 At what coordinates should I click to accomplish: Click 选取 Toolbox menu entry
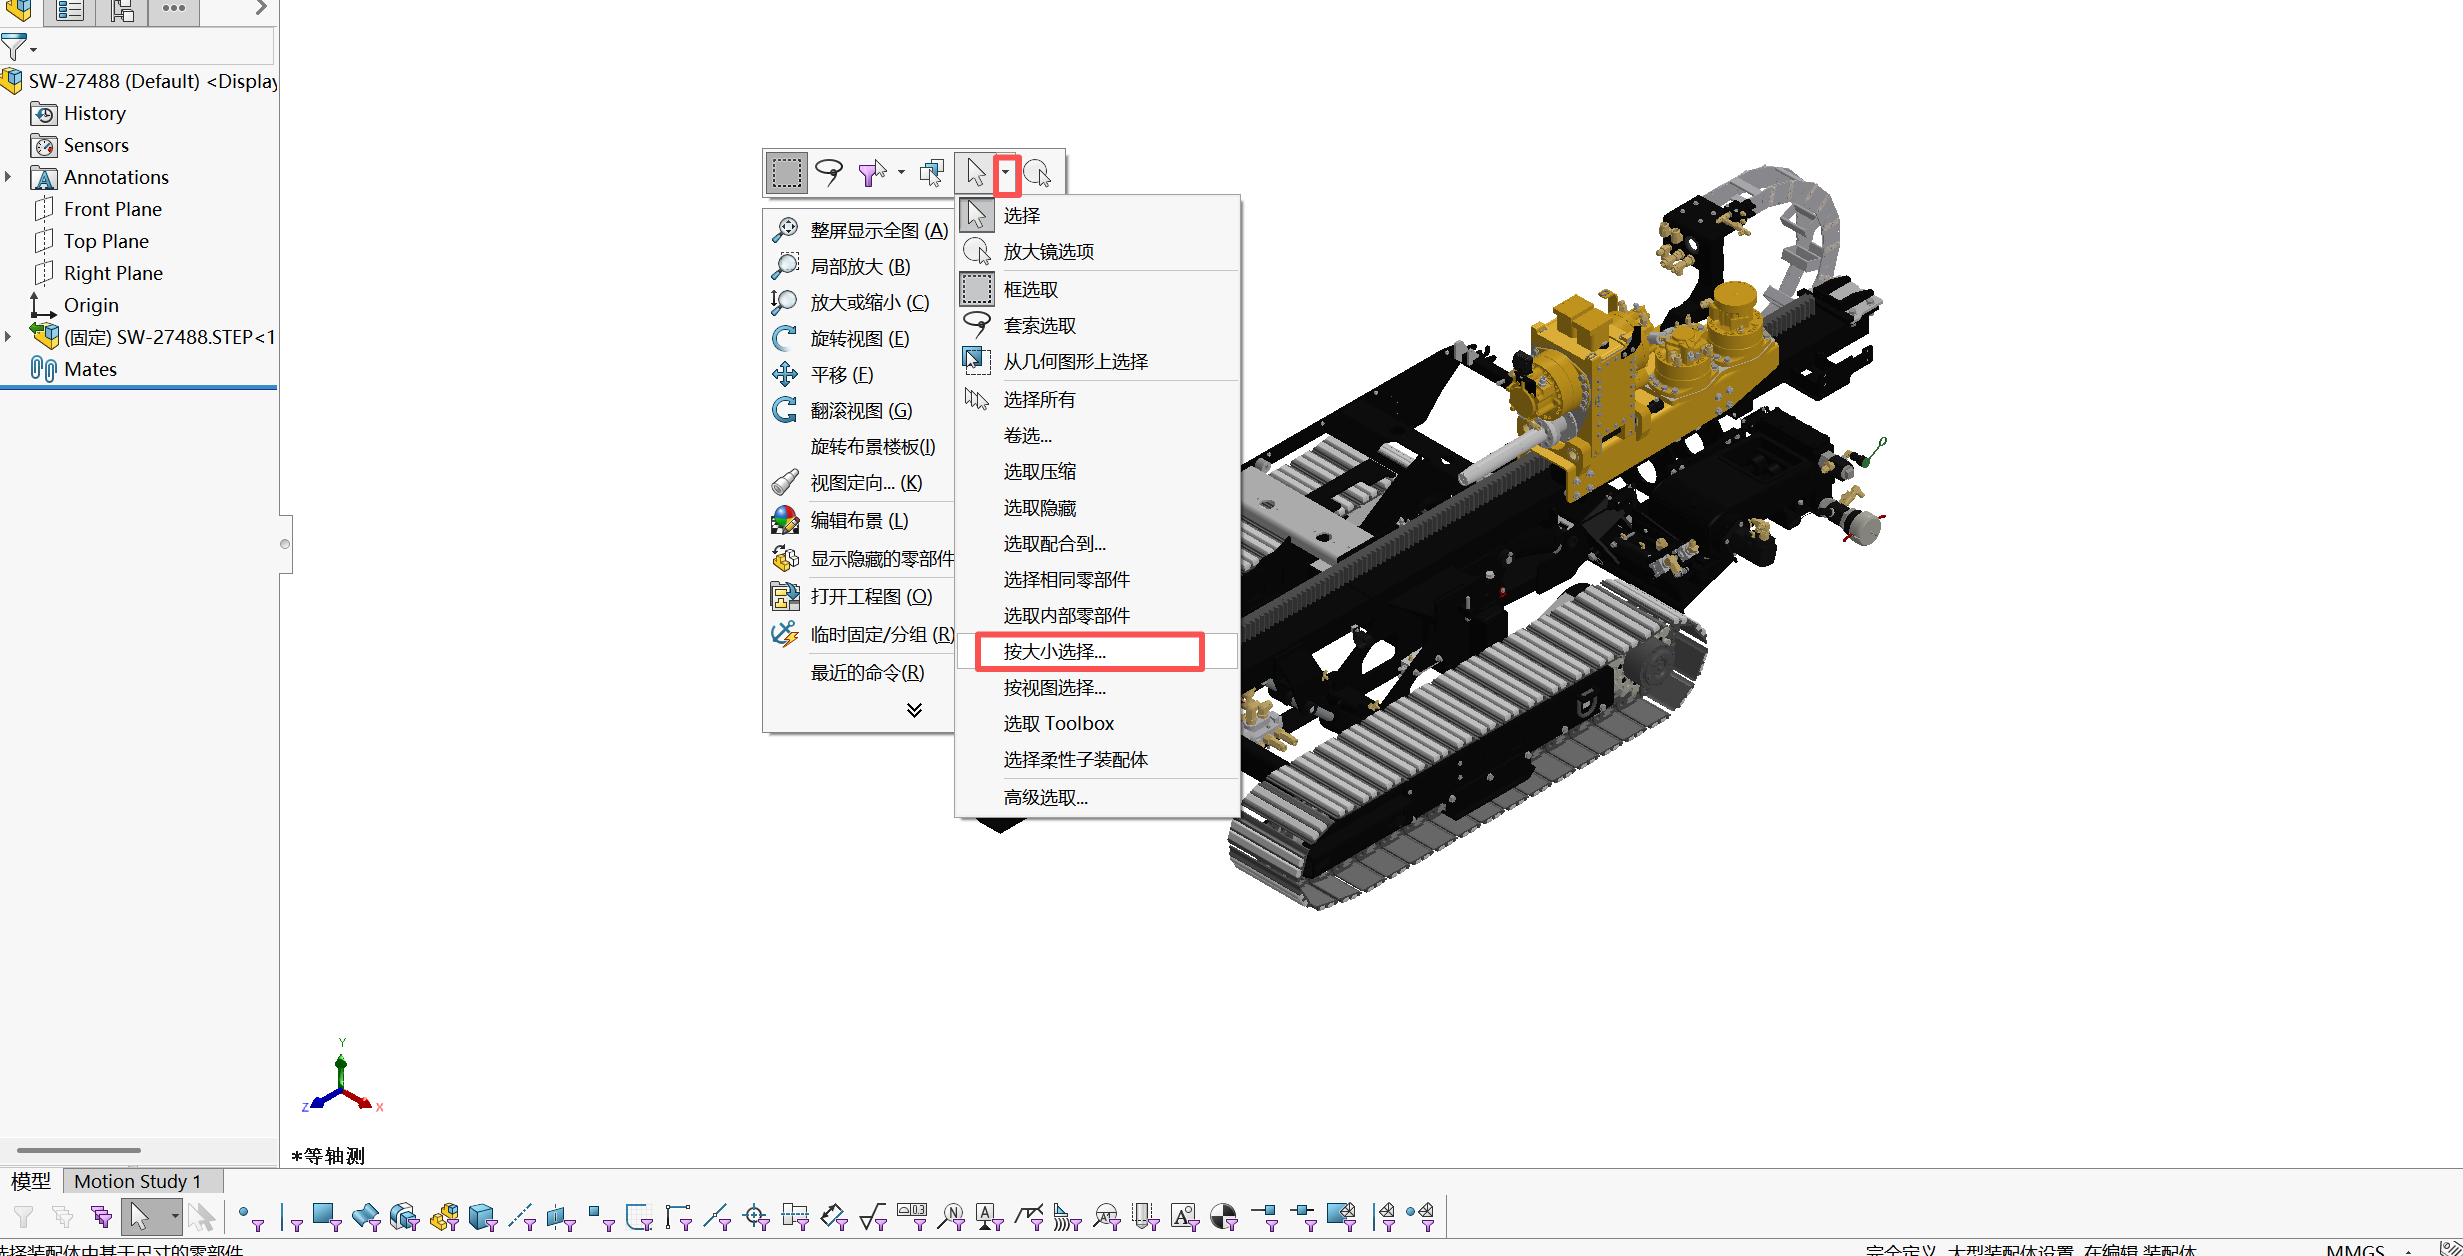(1058, 724)
